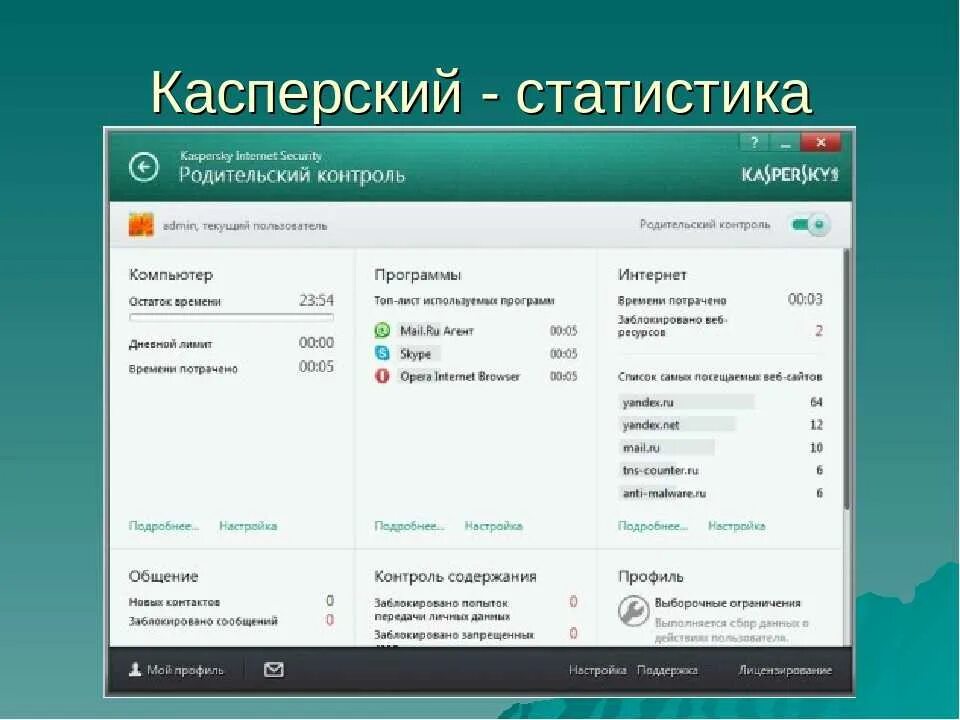Toggle the Родительский контроль switch off

tap(811, 225)
